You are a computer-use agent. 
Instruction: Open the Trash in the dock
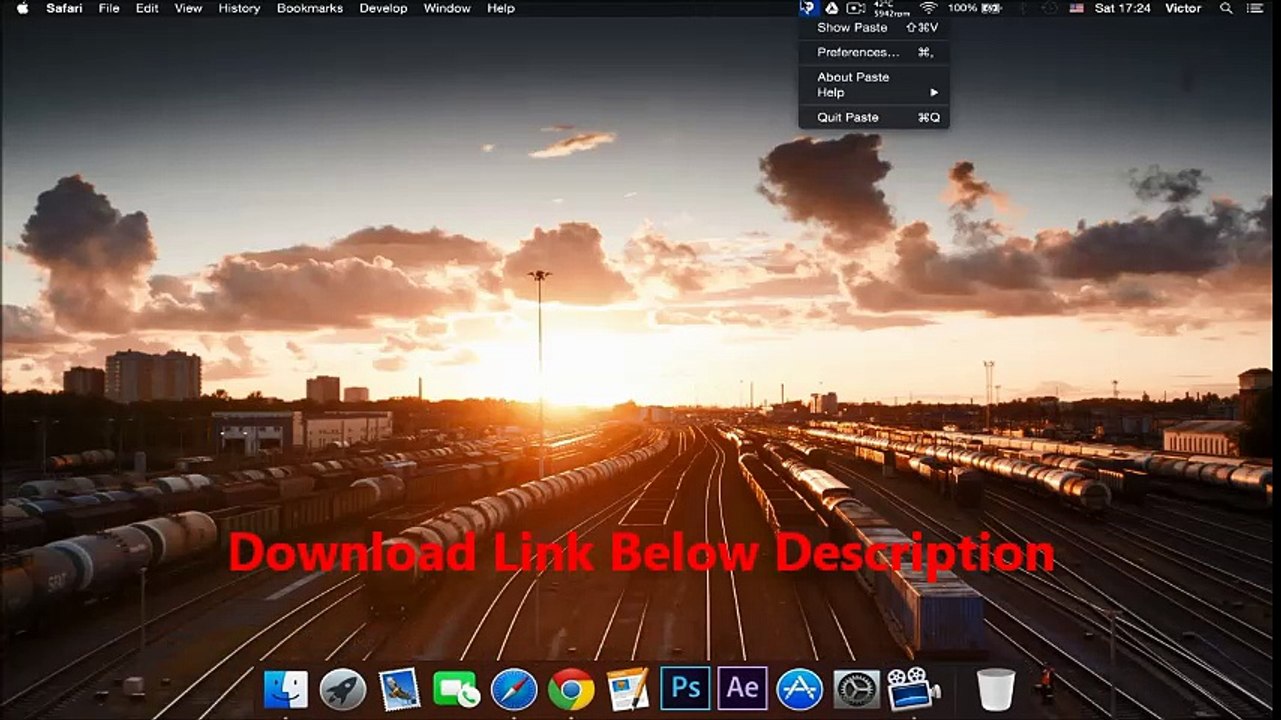click(x=995, y=689)
